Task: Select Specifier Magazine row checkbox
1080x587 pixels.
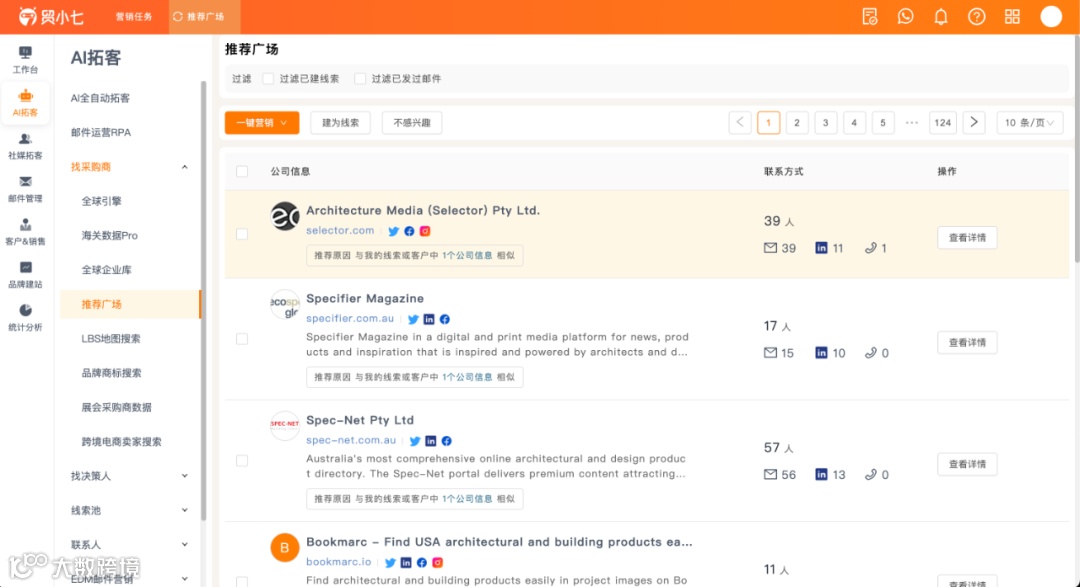Action: (242, 339)
